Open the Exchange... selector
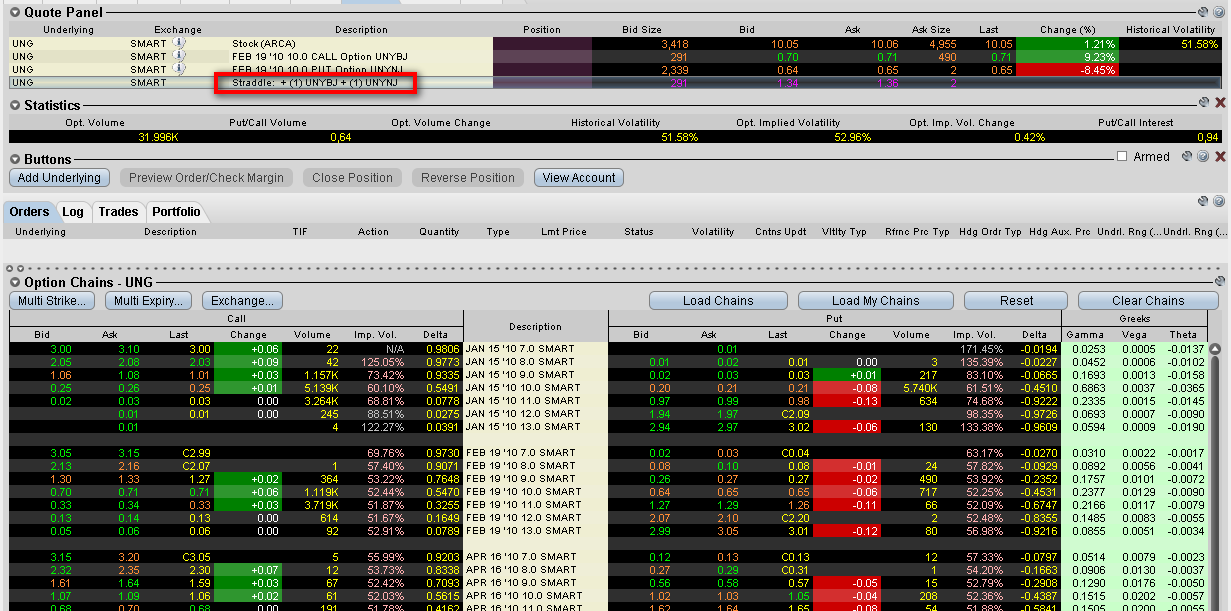 (242, 300)
